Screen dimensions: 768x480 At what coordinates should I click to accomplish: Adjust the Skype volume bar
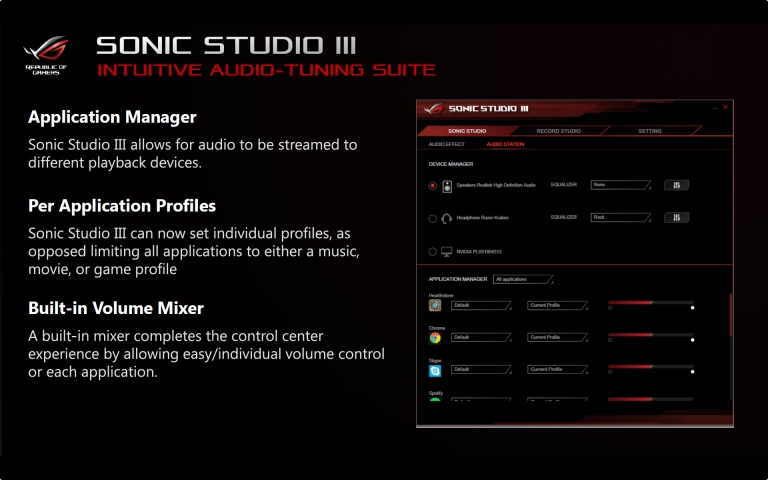click(x=651, y=369)
